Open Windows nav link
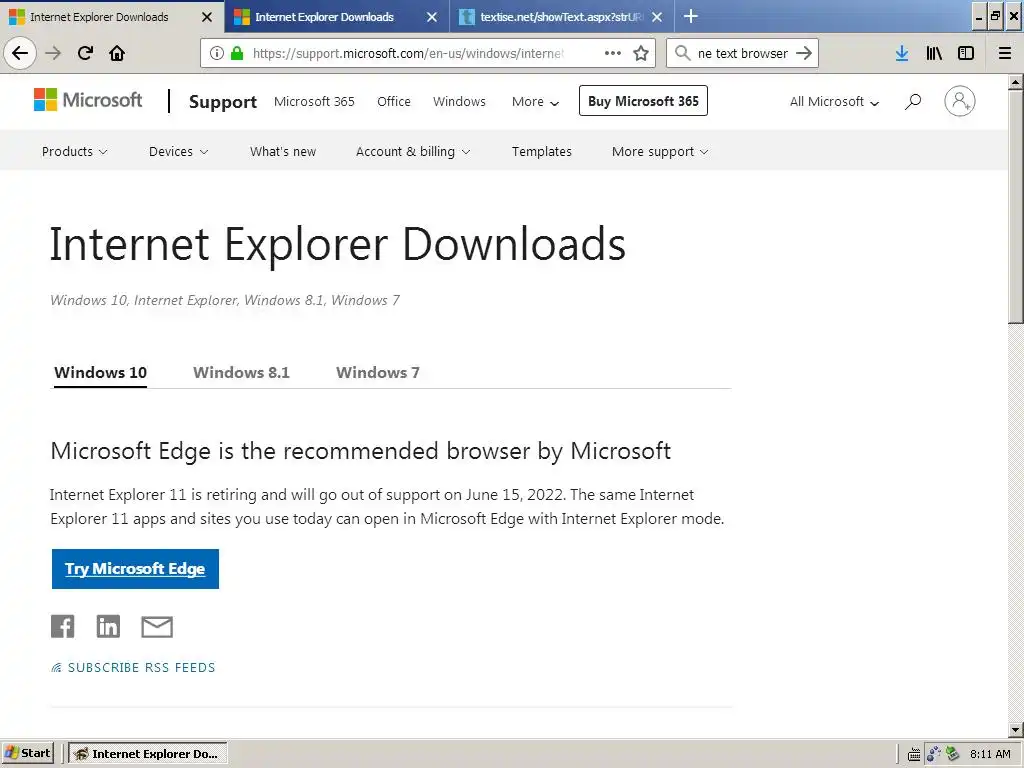The height and width of the screenshot is (768, 1024). (x=459, y=101)
